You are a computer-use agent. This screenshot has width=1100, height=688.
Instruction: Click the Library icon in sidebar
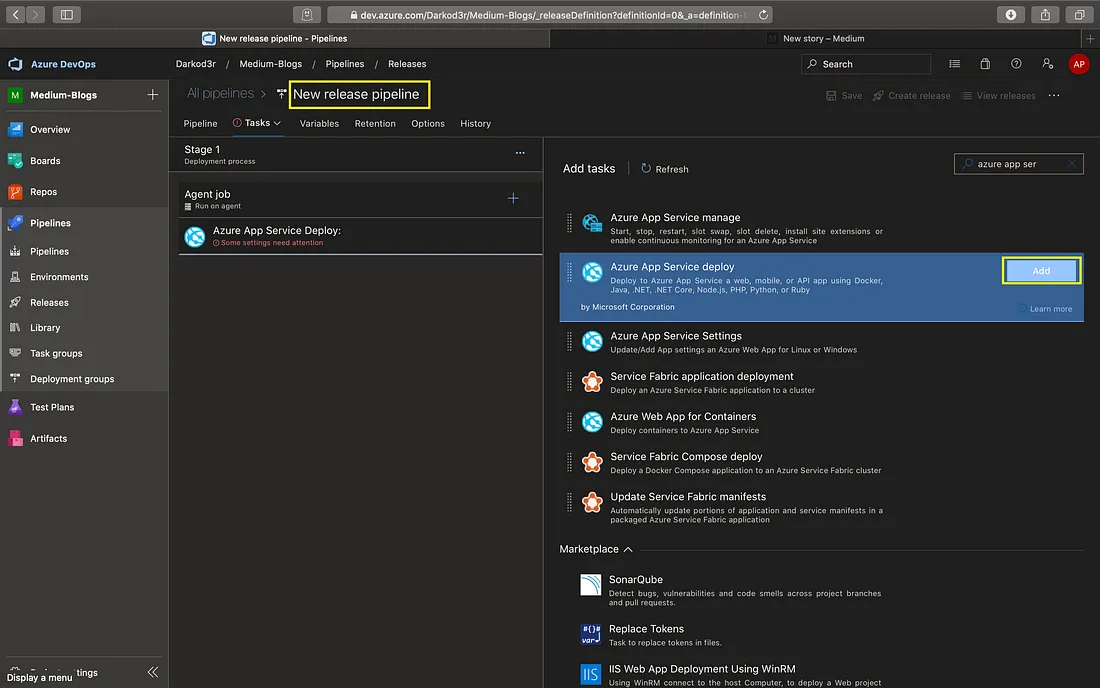(x=15, y=328)
